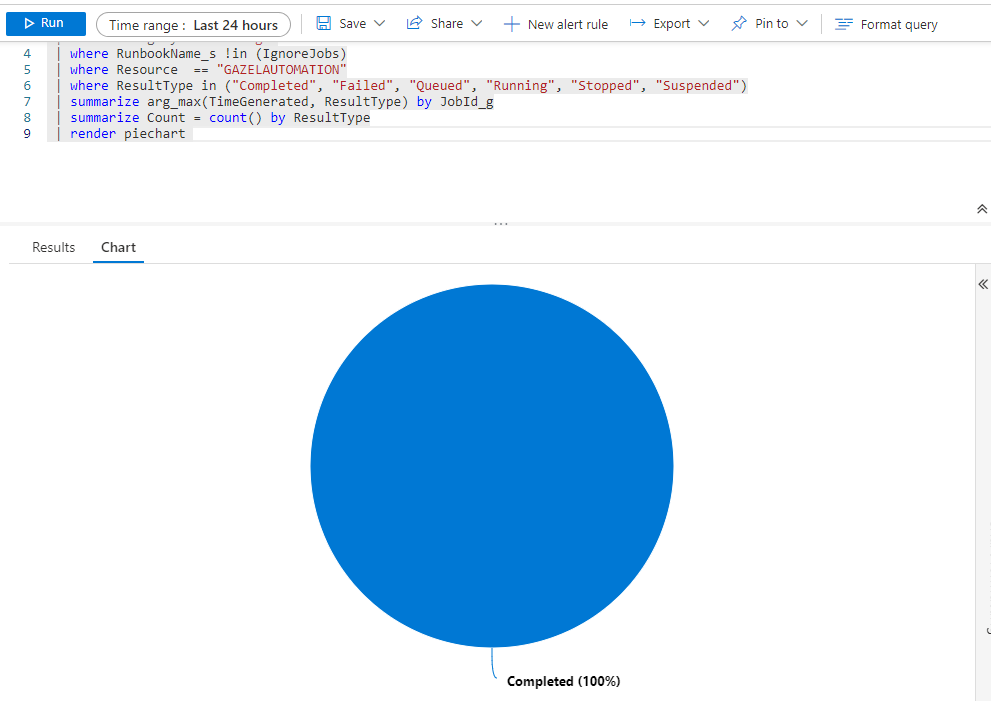Screen dimensions: 991x701
Task: Click the arg_max function on line 7
Action: pos(174,102)
